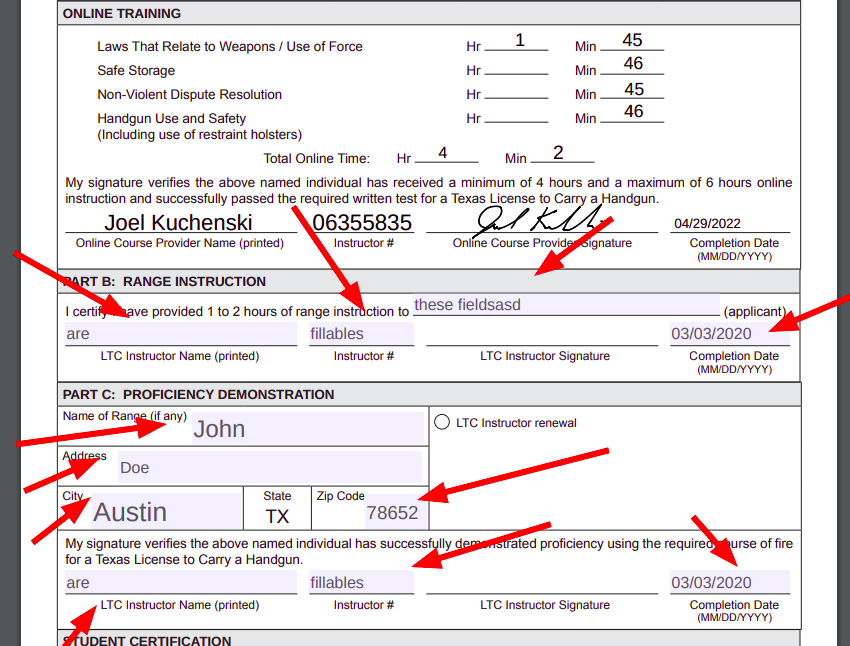Image resolution: width=850 pixels, height=646 pixels.
Task: Click the applicant field containing 'these fieldsasd'
Action: [x=566, y=305]
